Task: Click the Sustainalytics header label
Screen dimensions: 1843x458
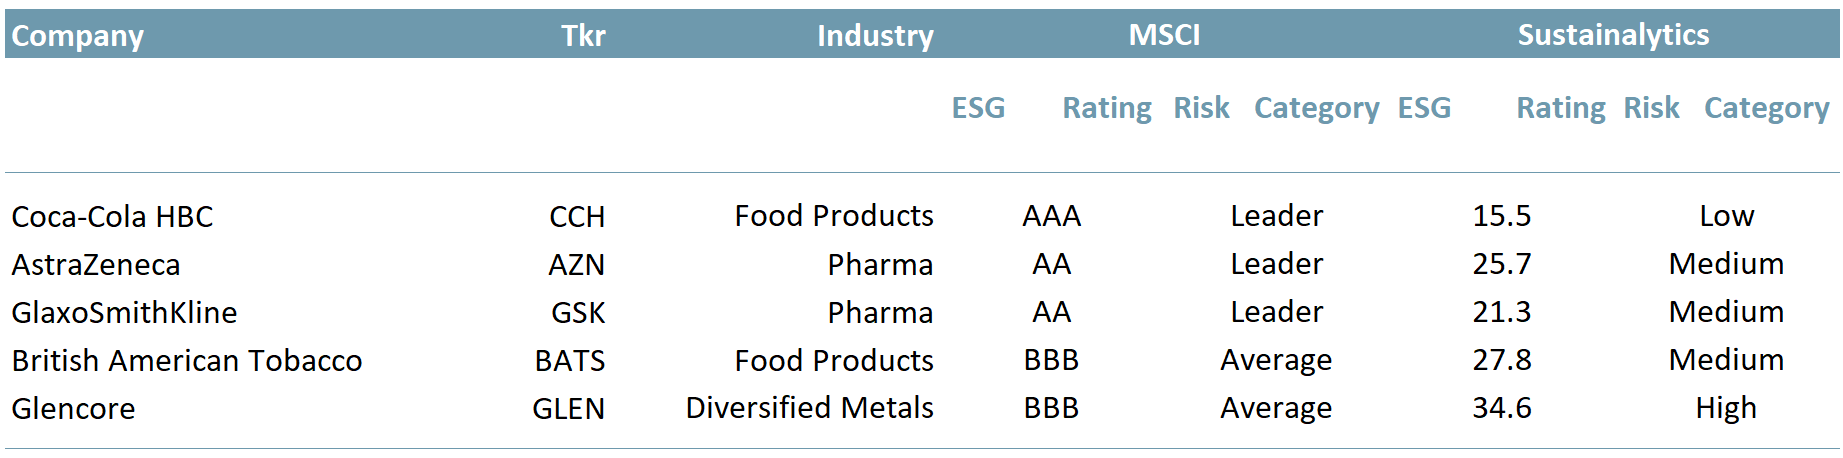Action: pos(1613,36)
